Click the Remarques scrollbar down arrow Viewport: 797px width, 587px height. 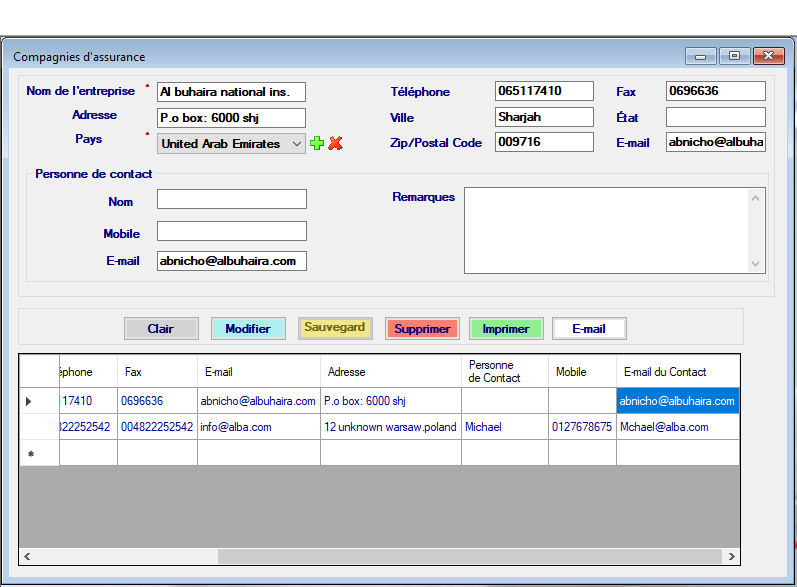pyautogui.click(x=756, y=264)
